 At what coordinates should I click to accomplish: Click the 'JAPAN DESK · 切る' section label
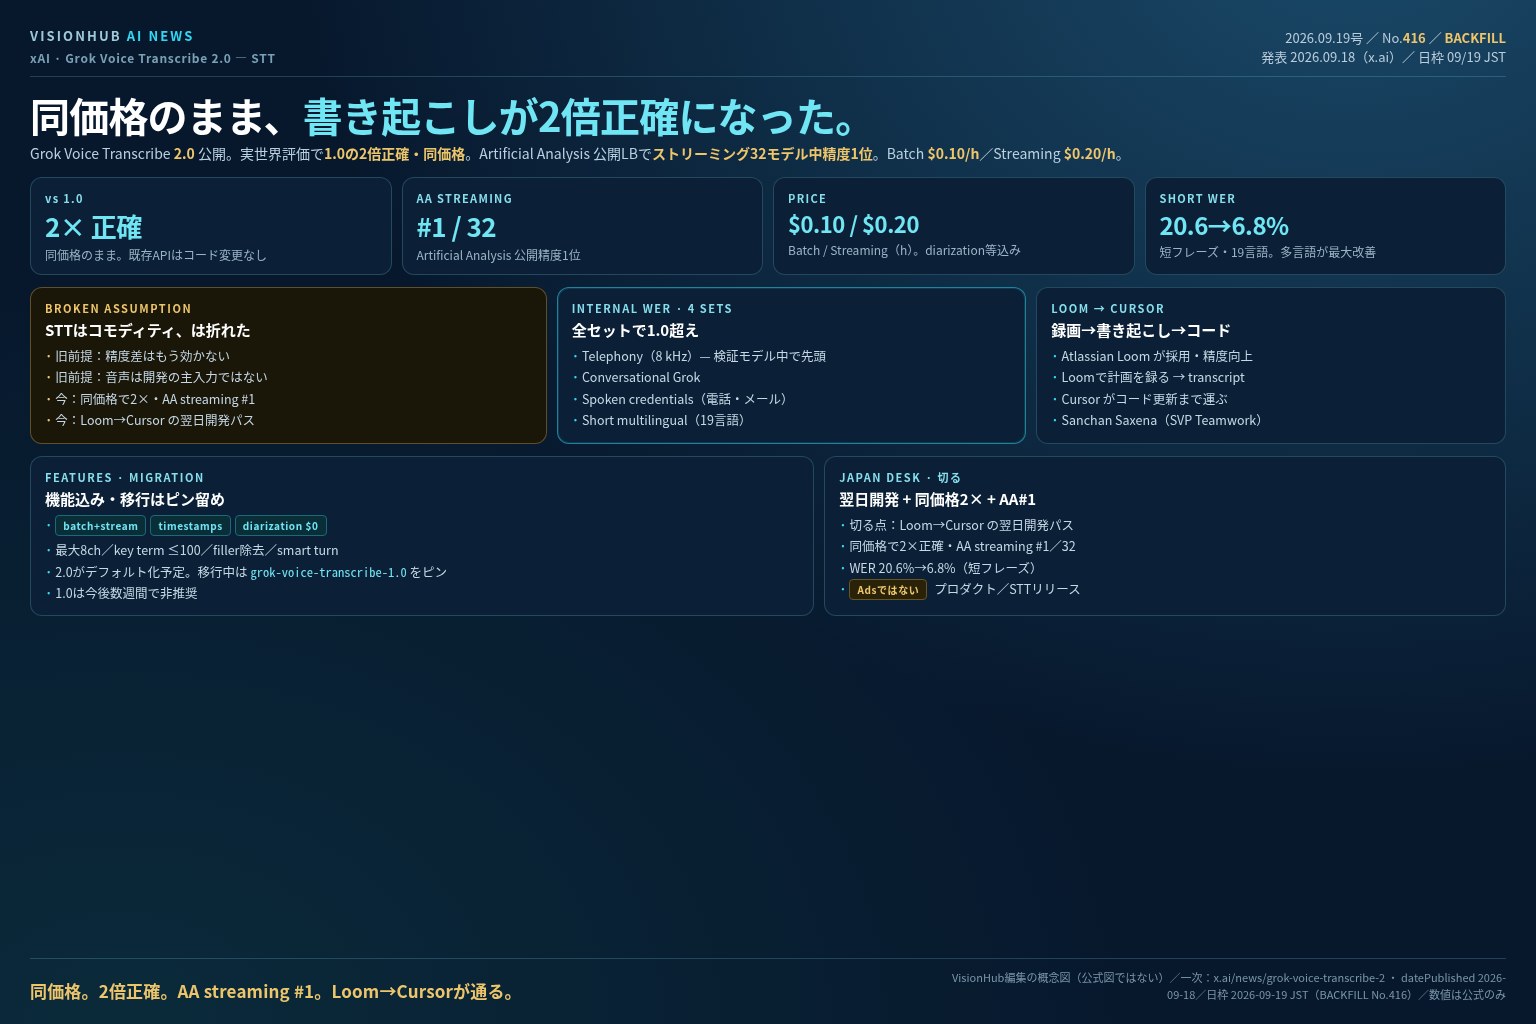pos(900,478)
